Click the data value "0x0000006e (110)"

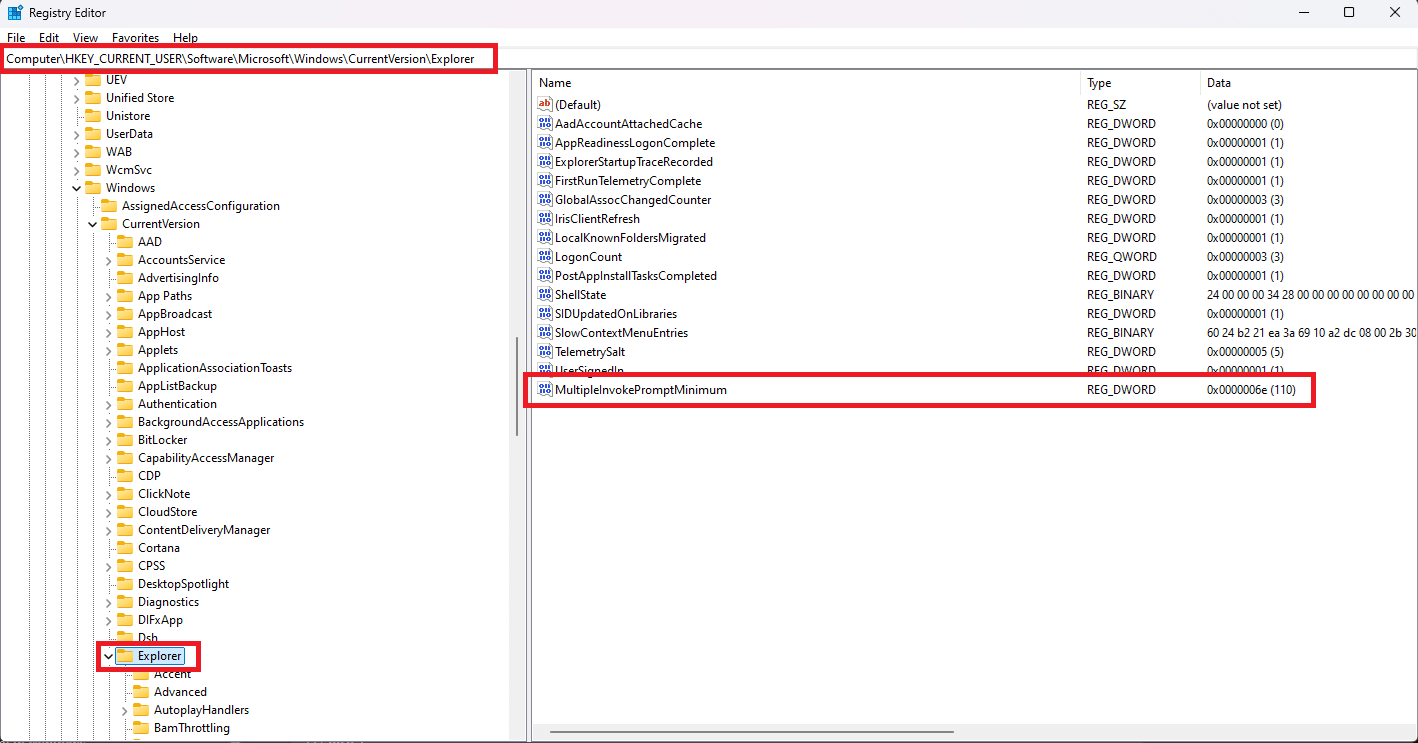(1251, 390)
